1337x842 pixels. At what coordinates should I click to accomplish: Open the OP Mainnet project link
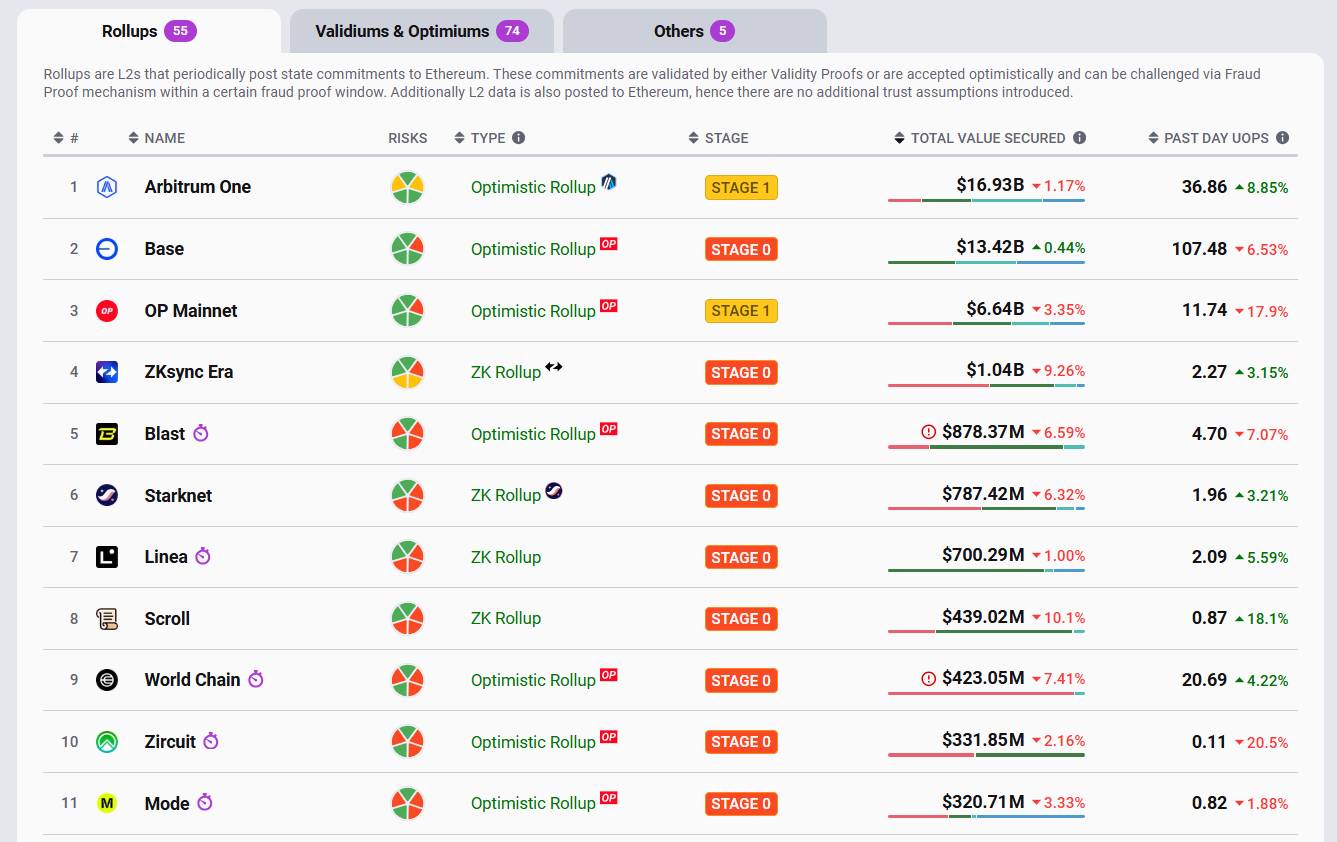coord(191,311)
